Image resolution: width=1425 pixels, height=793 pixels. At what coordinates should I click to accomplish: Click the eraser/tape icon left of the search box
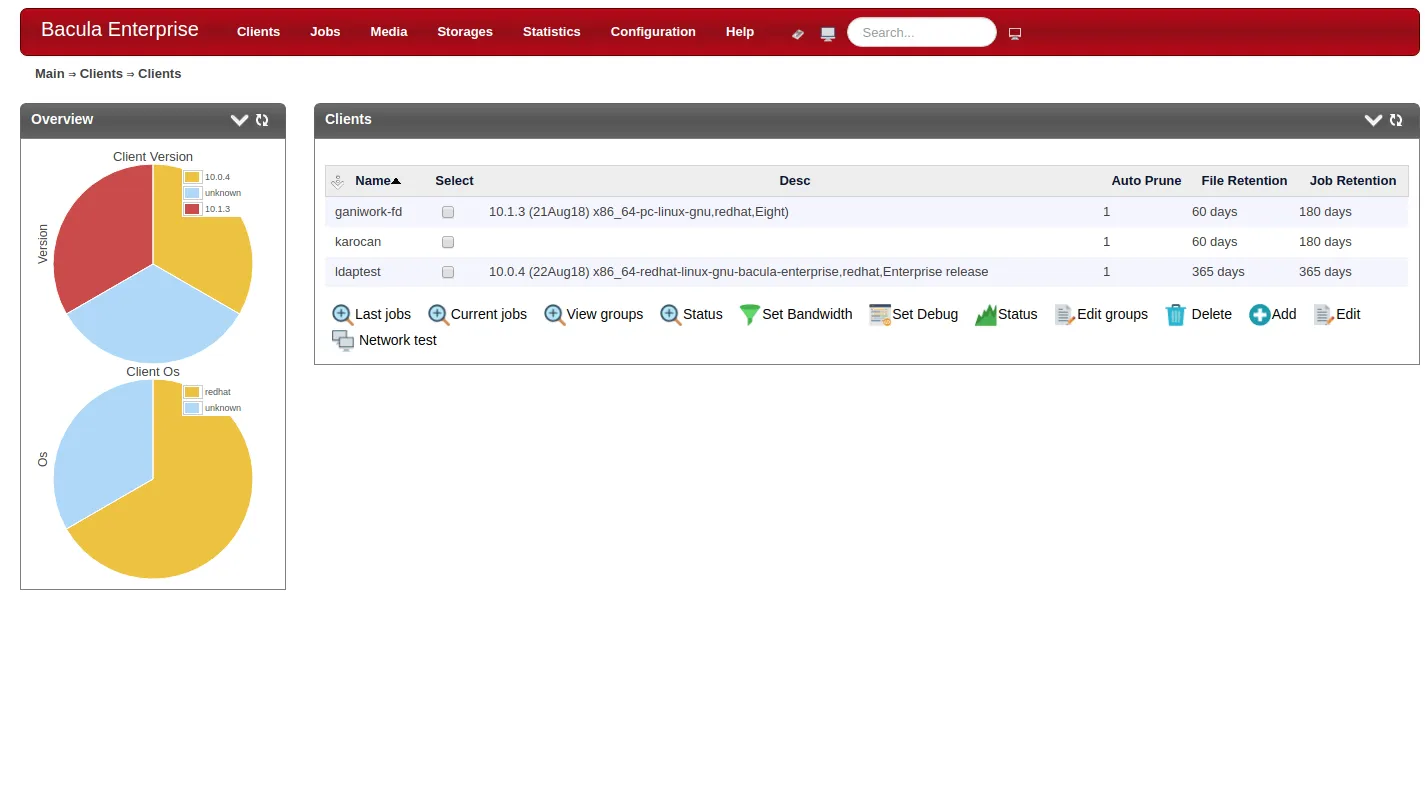pyautogui.click(x=797, y=34)
